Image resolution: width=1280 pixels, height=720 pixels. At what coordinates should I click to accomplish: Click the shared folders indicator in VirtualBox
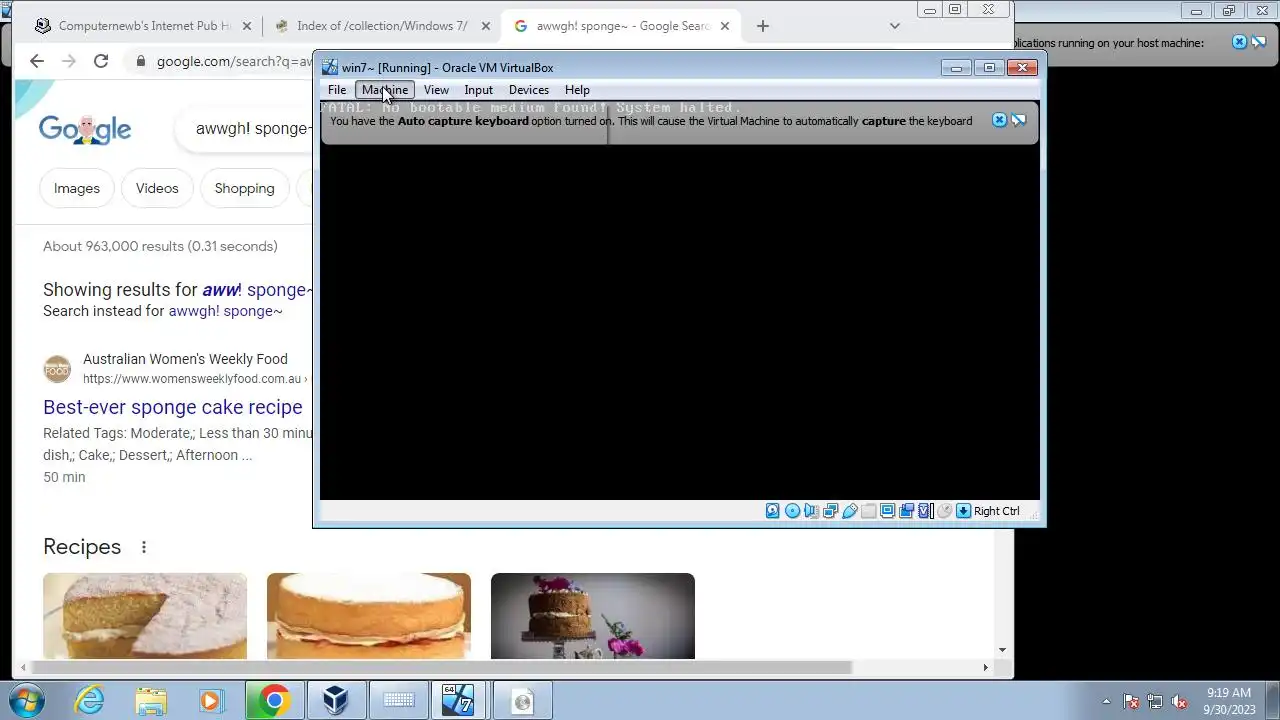(x=868, y=511)
